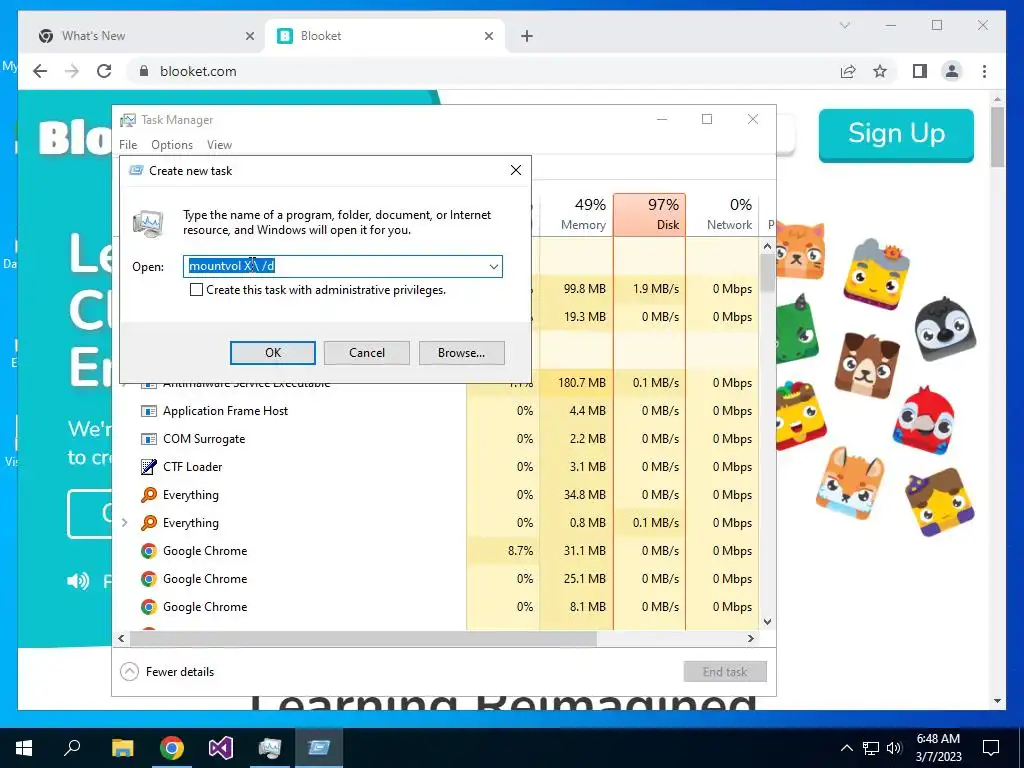The height and width of the screenshot is (768, 1024).
Task: Click OK in Create new task
Action: [x=272, y=353]
